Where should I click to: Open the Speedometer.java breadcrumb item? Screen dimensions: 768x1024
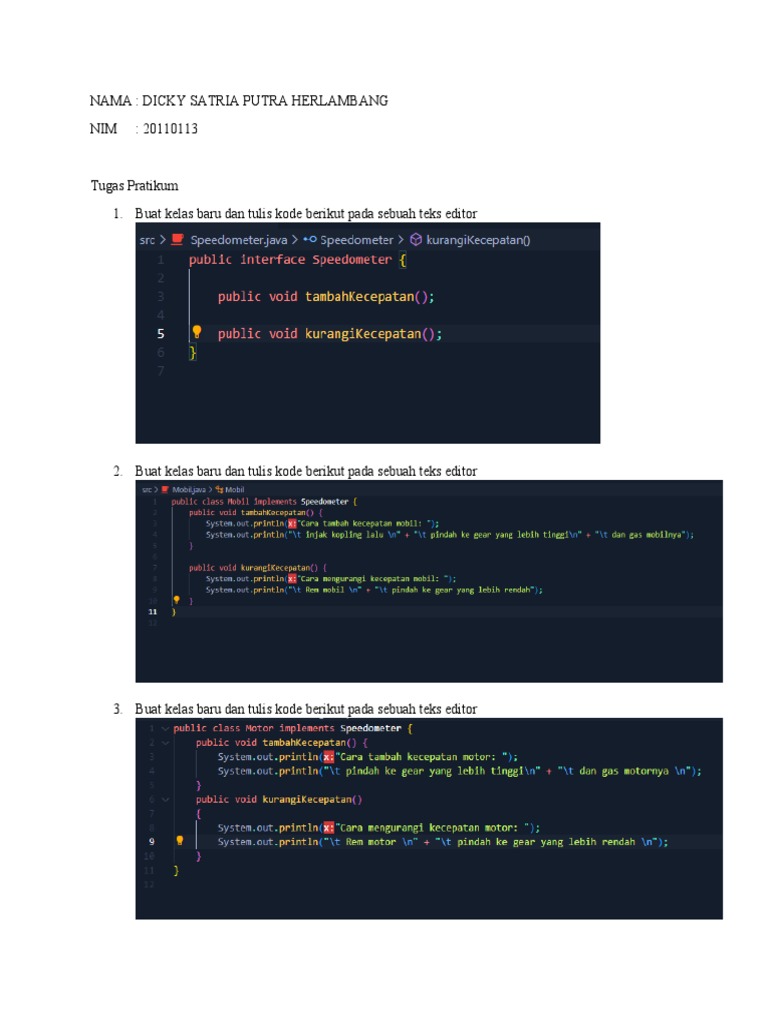pyautogui.click(x=238, y=240)
